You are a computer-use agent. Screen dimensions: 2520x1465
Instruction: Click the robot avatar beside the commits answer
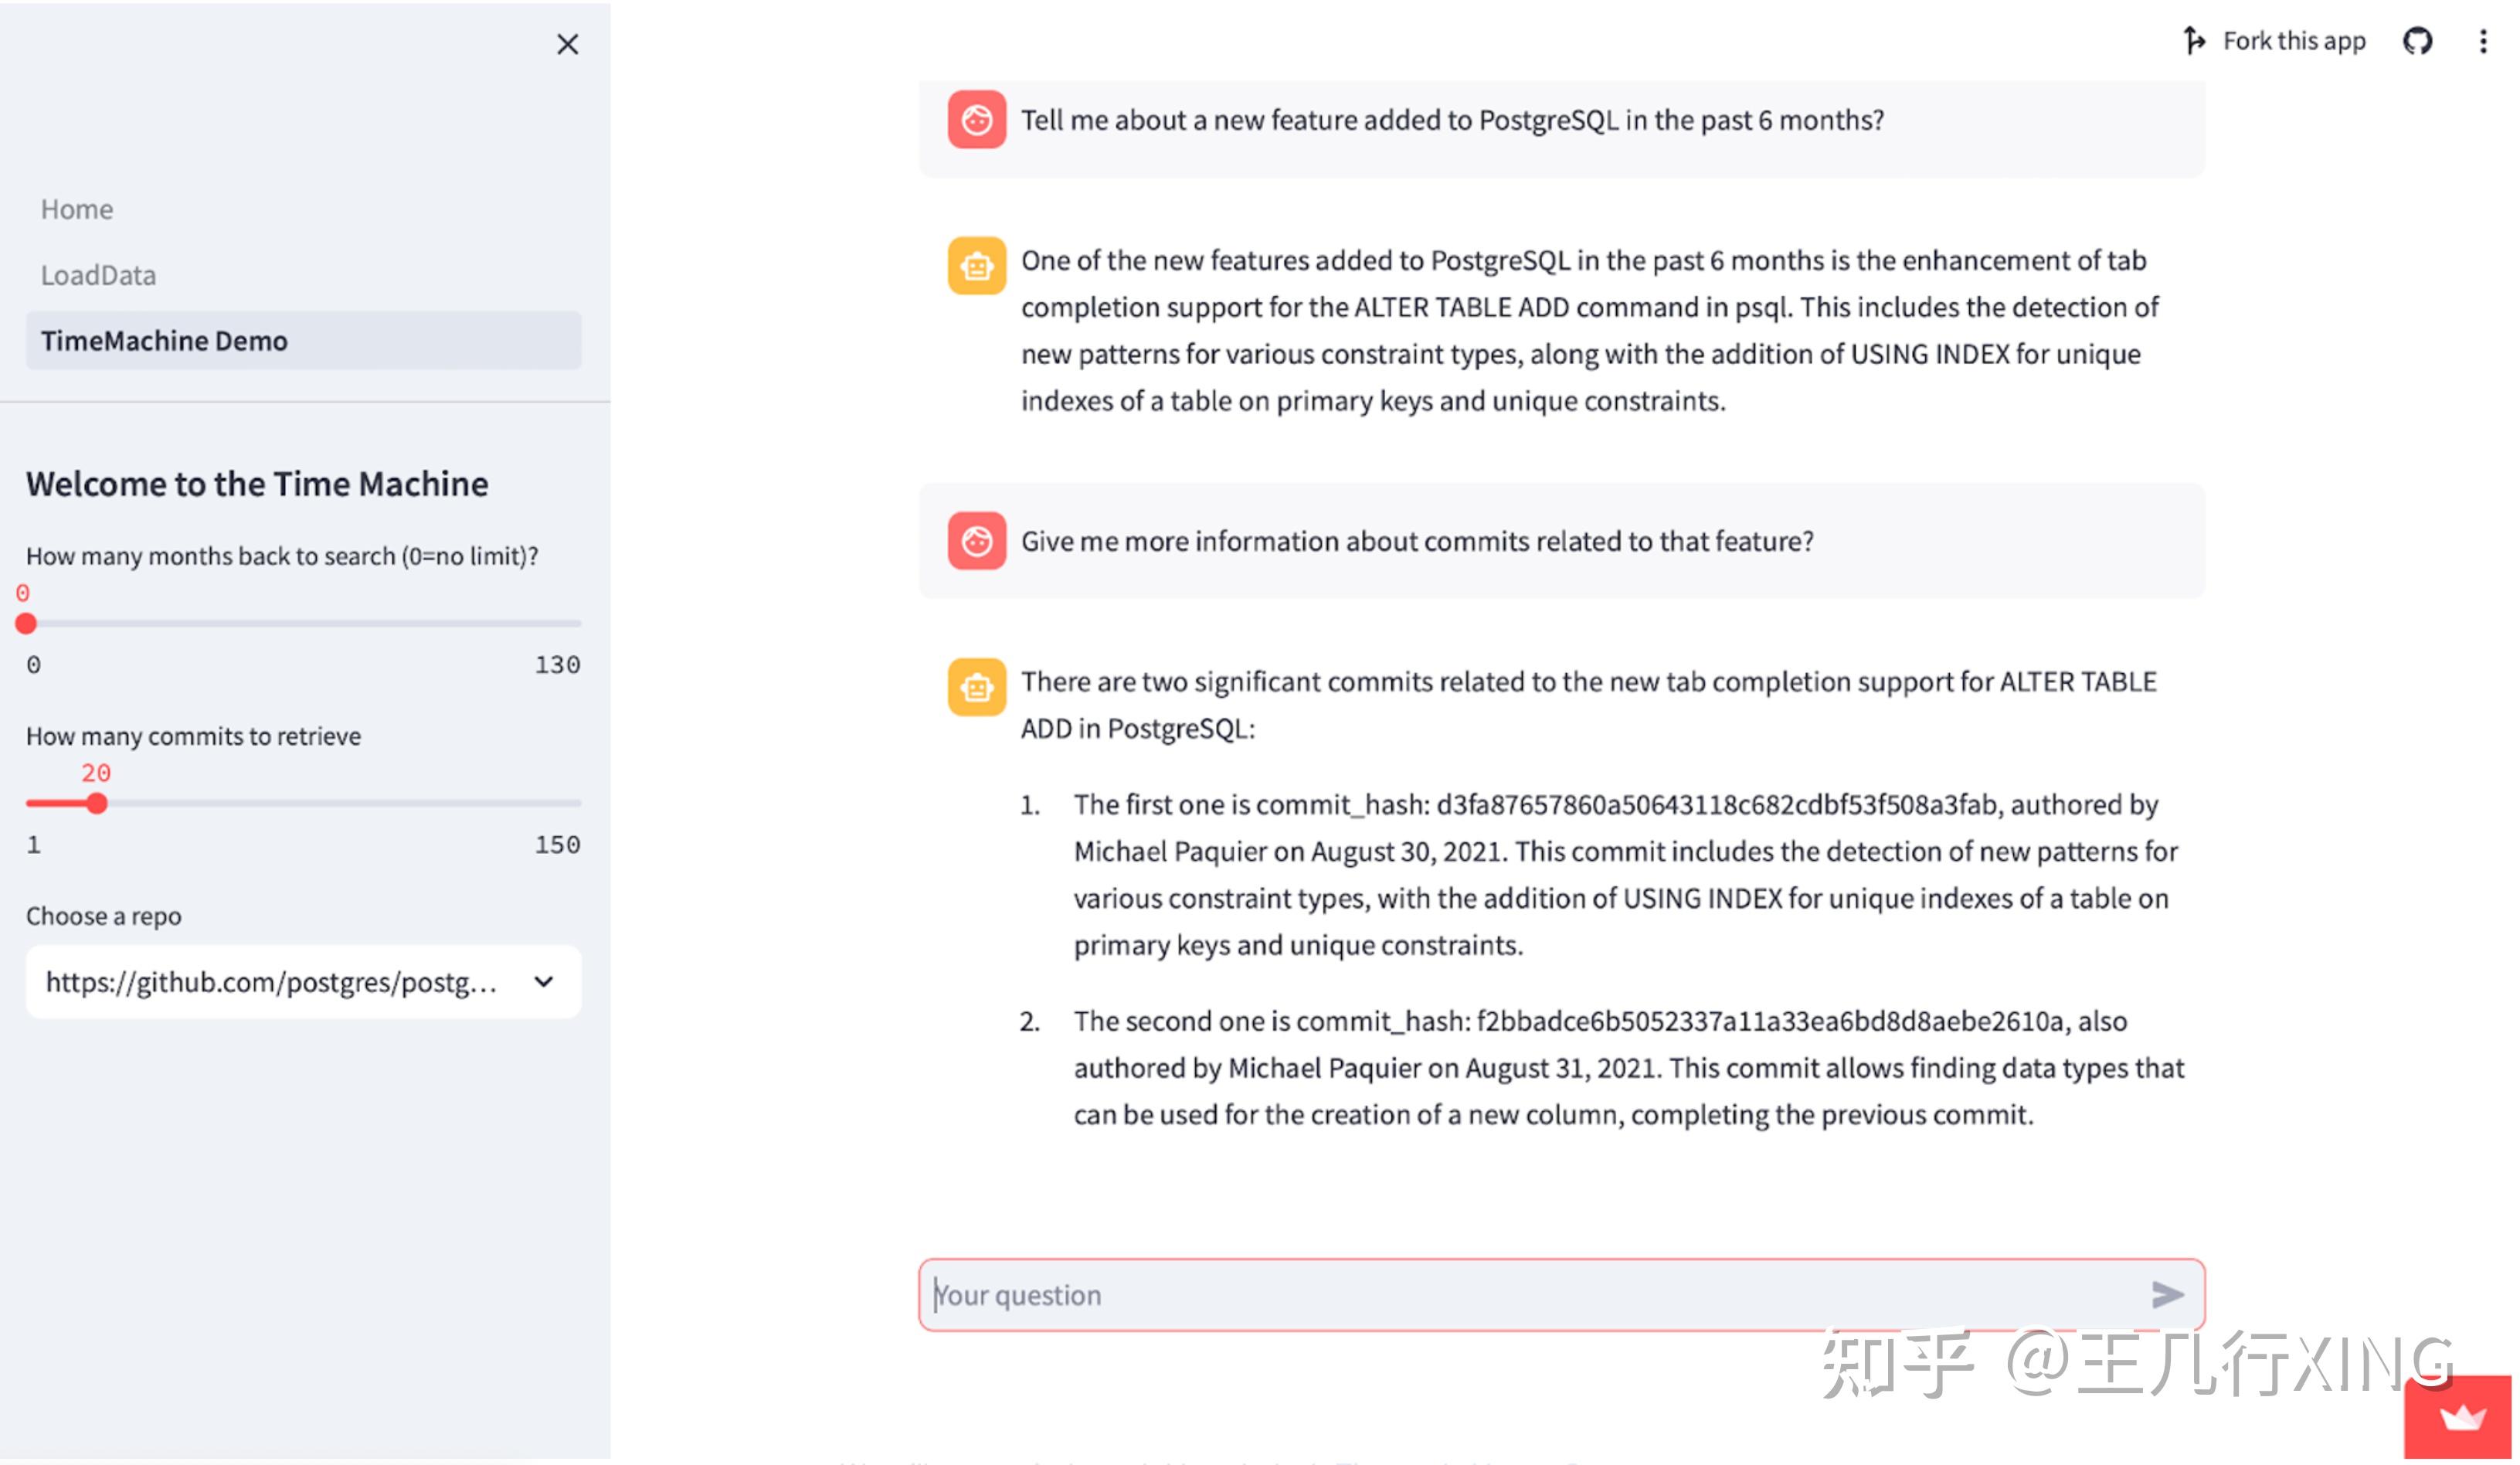pos(977,688)
